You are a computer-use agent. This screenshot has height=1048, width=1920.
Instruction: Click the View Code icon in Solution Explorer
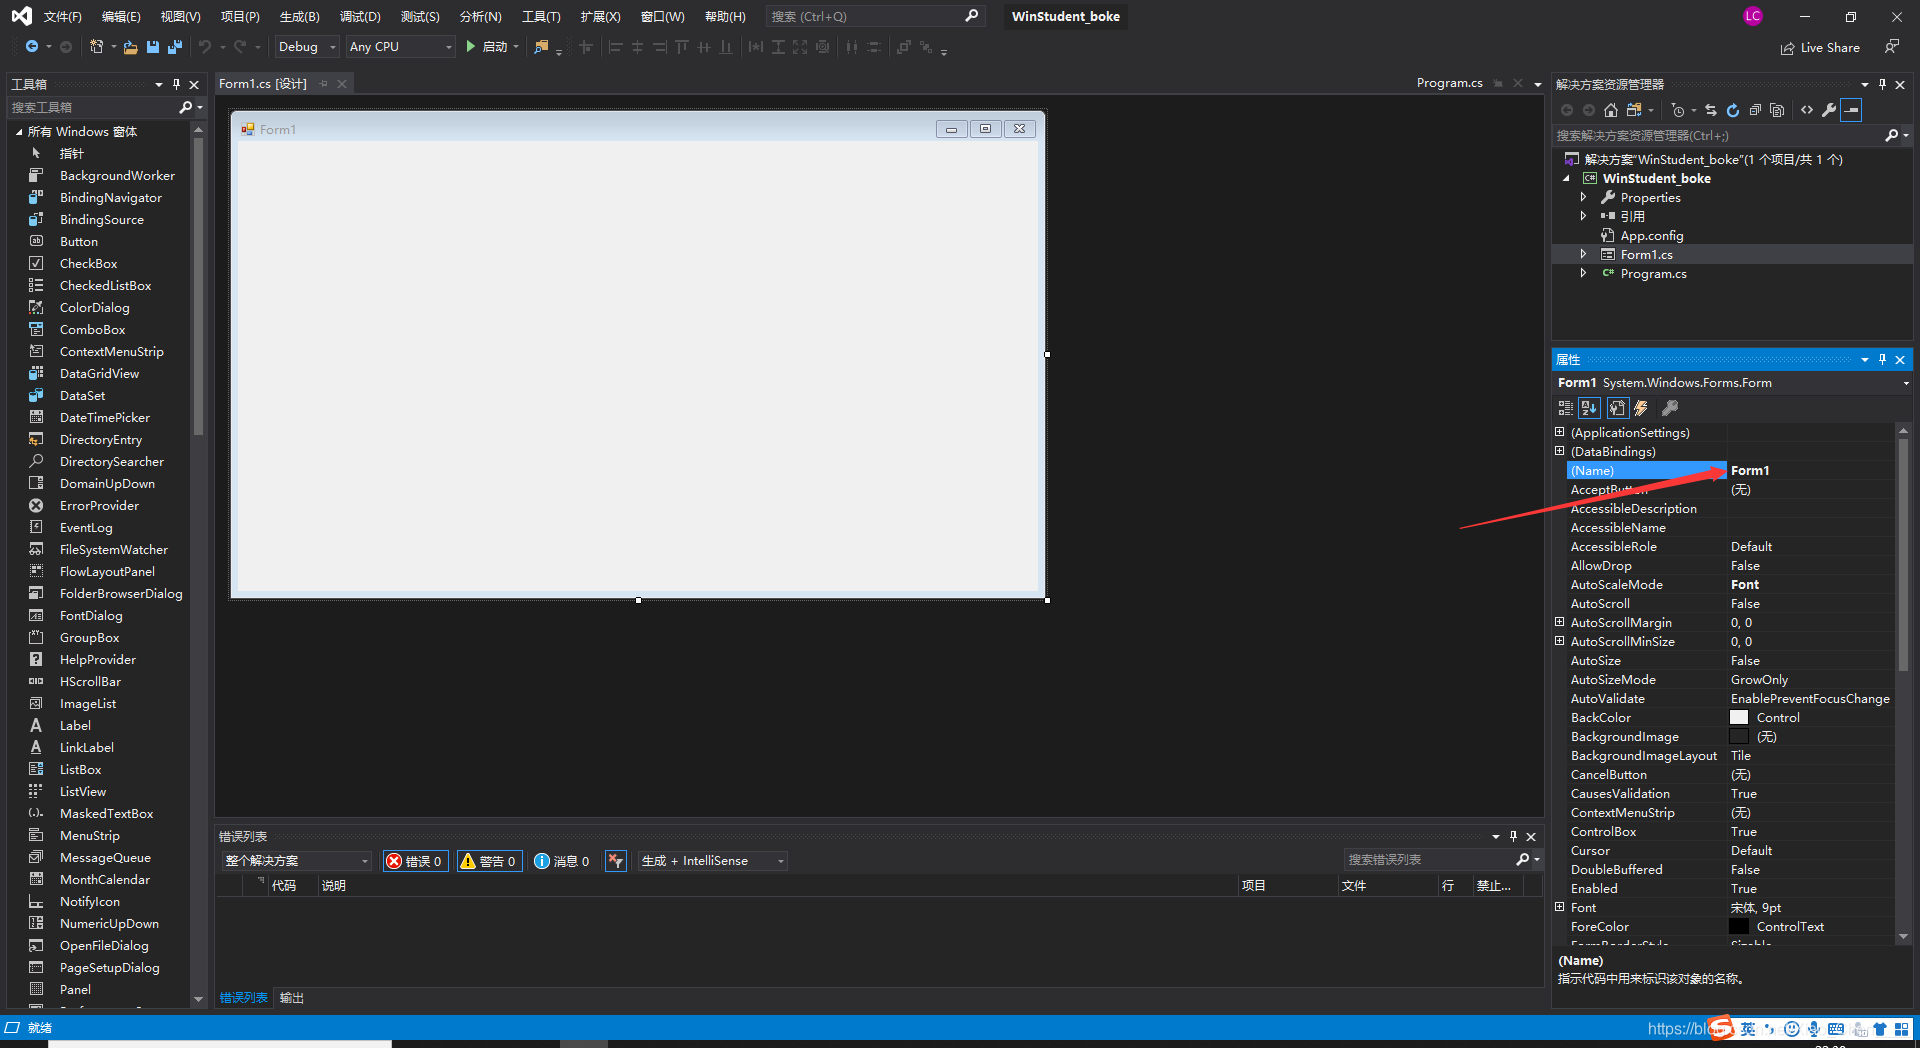click(1807, 110)
